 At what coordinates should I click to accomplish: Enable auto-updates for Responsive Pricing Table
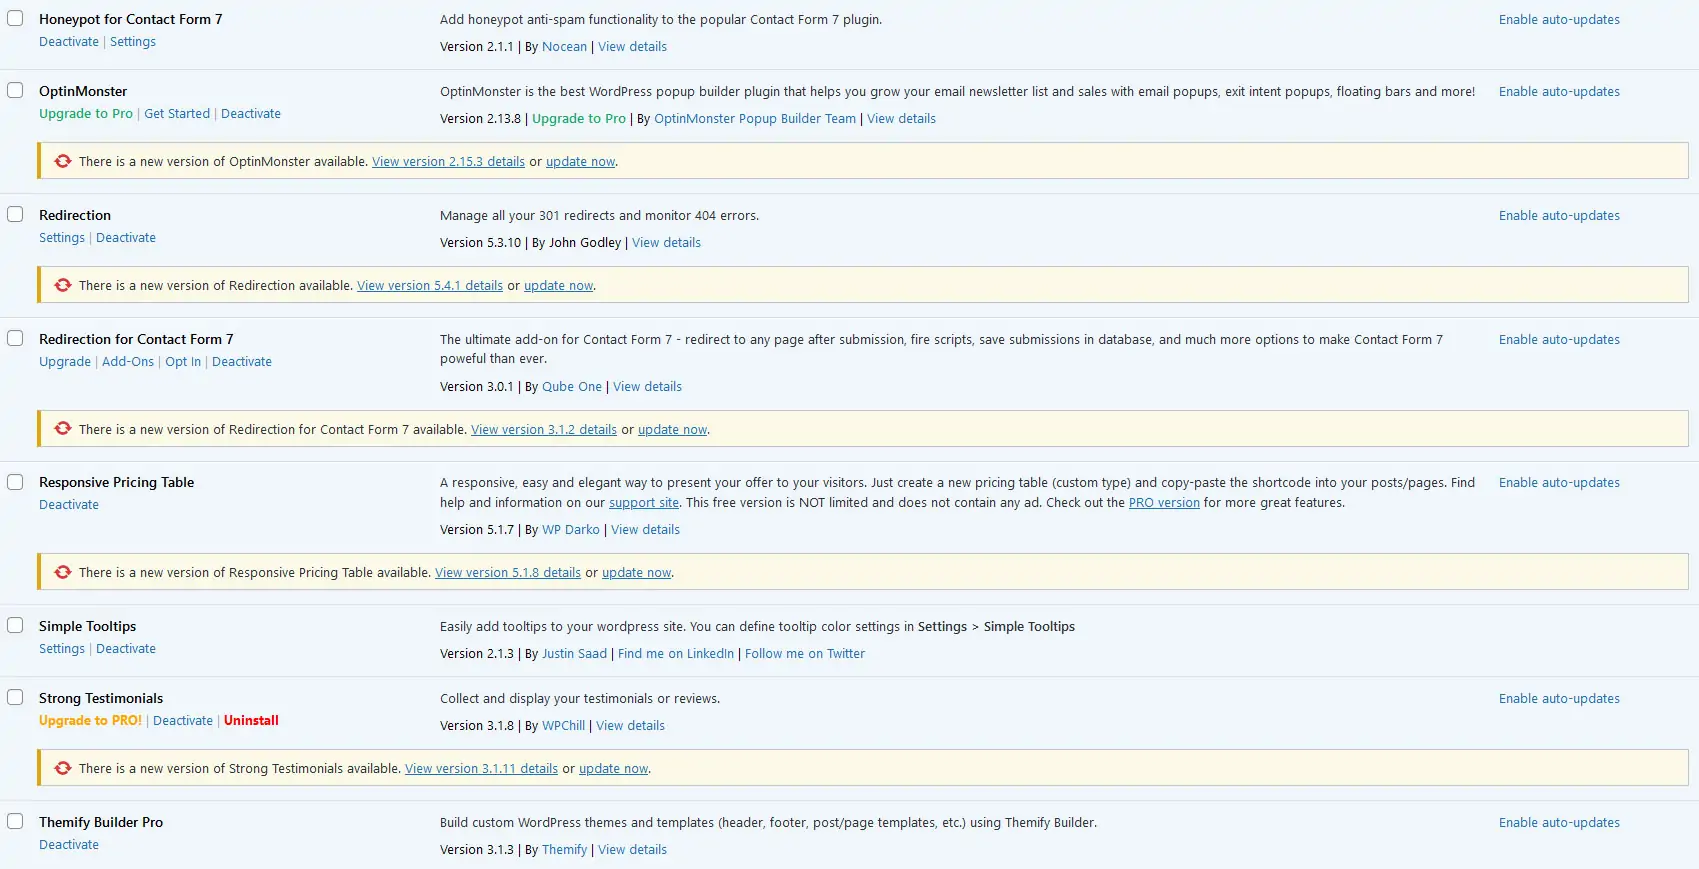(x=1558, y=483)
